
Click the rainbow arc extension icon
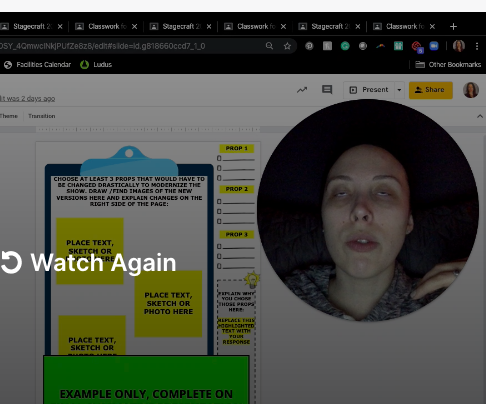381,46
